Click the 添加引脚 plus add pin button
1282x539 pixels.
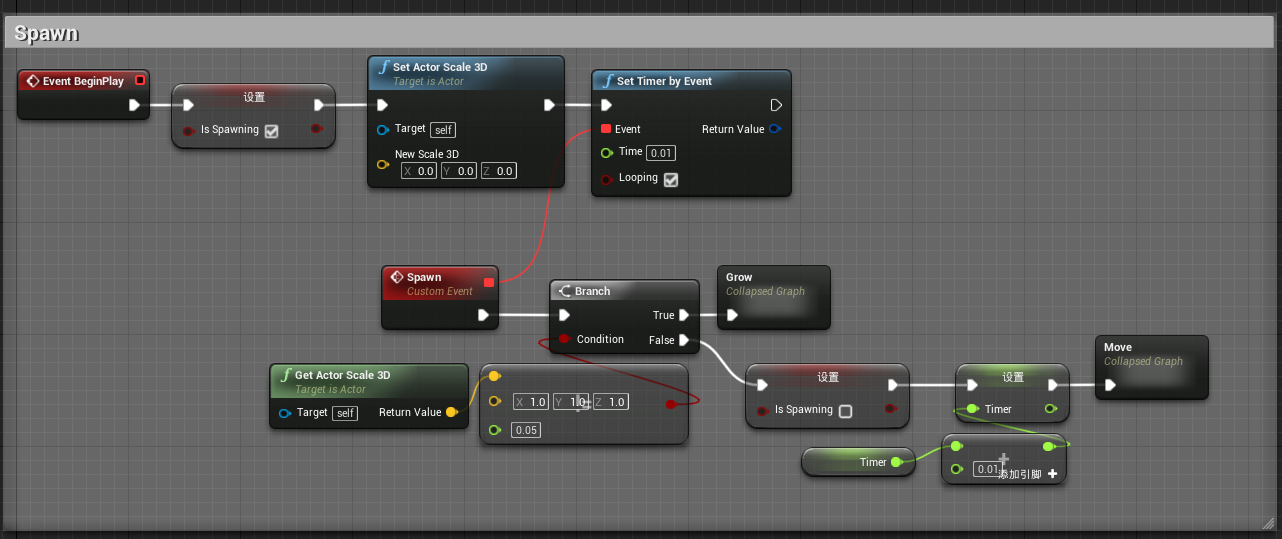[x=1052, y=473]
